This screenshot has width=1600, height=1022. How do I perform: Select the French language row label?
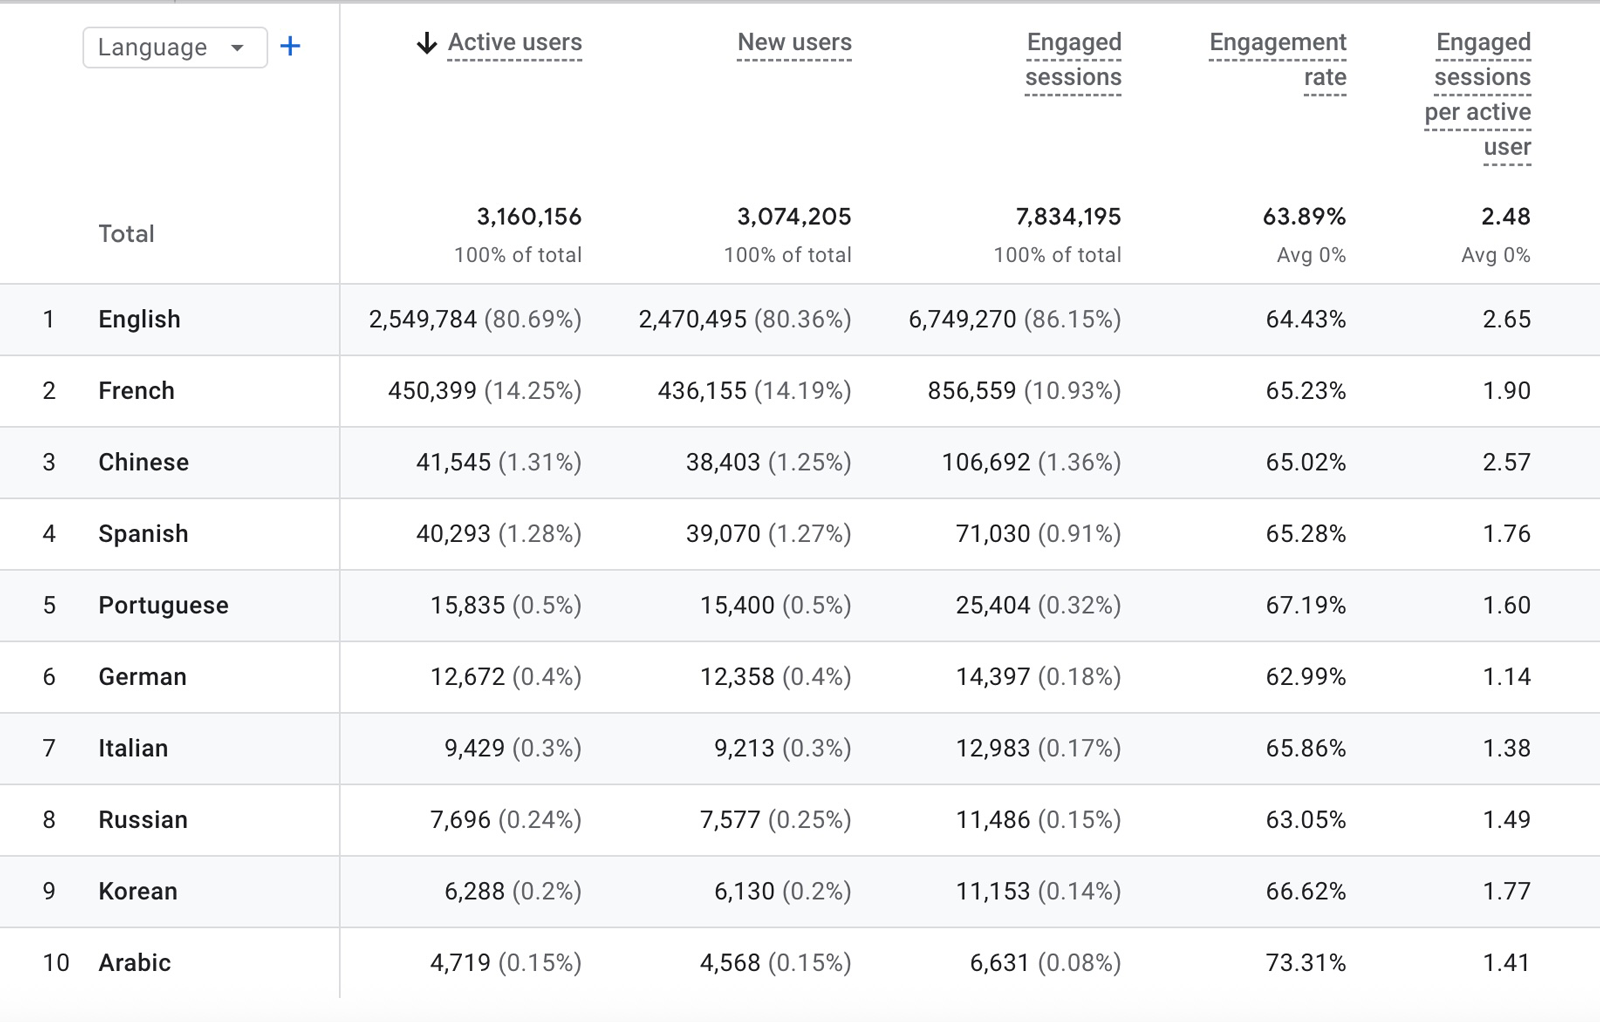pos(137,391)
